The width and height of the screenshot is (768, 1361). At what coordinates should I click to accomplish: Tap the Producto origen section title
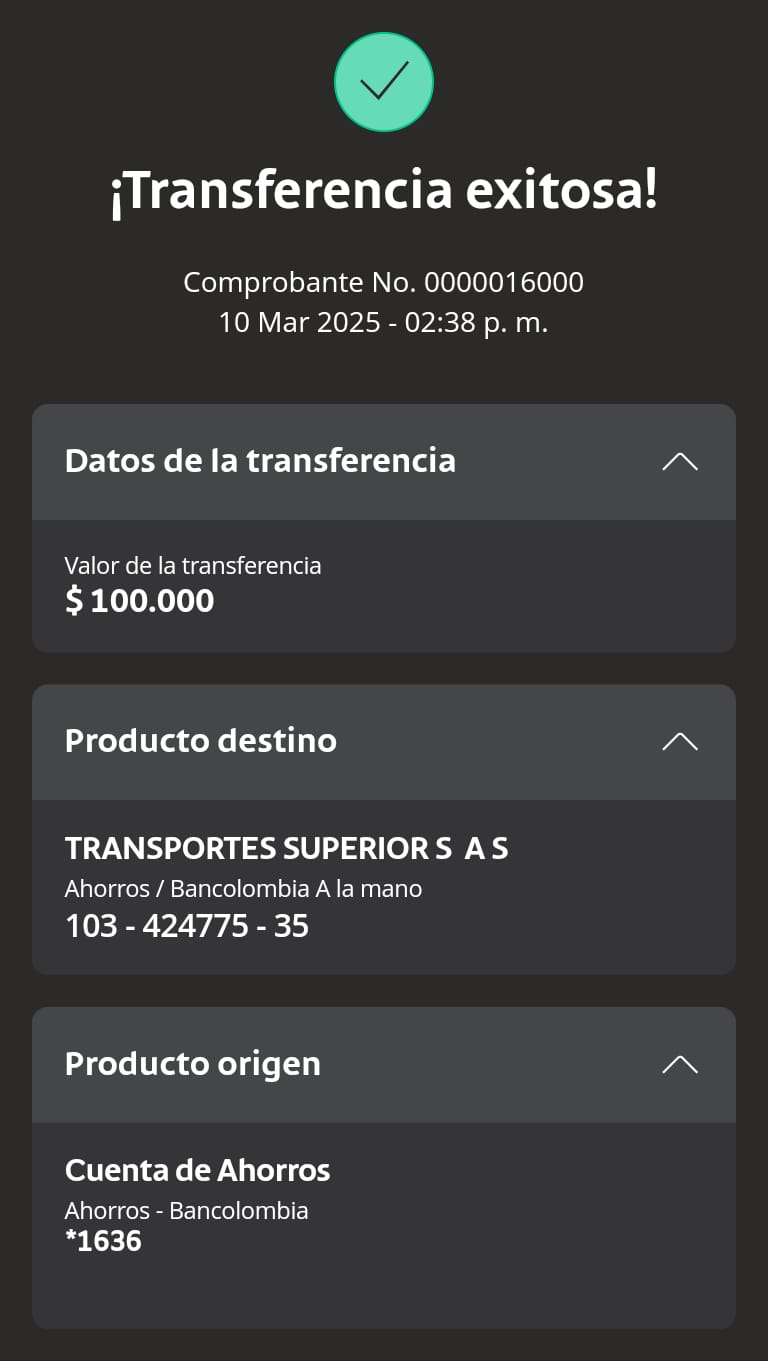pyautogui.click(x=193, y=1064)
